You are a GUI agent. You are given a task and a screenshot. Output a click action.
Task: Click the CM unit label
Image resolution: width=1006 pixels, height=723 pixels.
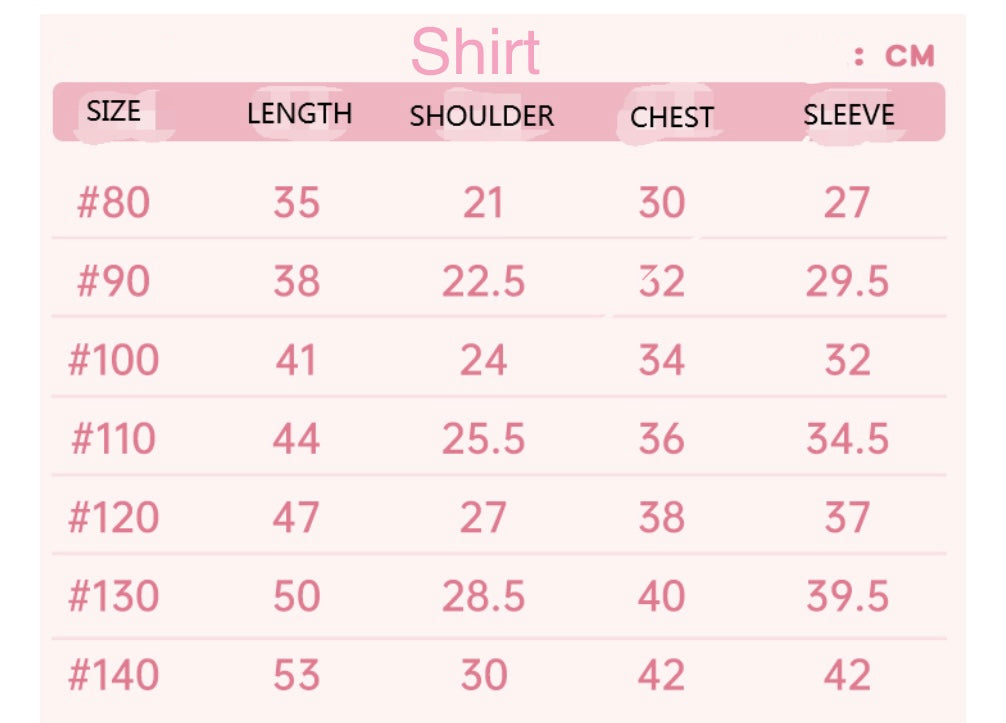909,56
